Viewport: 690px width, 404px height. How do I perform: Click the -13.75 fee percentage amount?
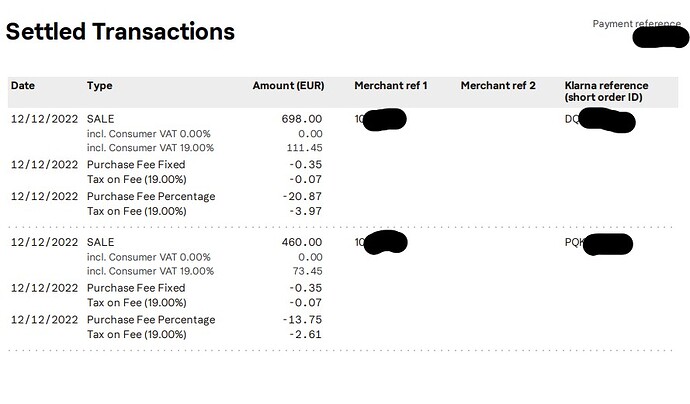tap(304, 320)
